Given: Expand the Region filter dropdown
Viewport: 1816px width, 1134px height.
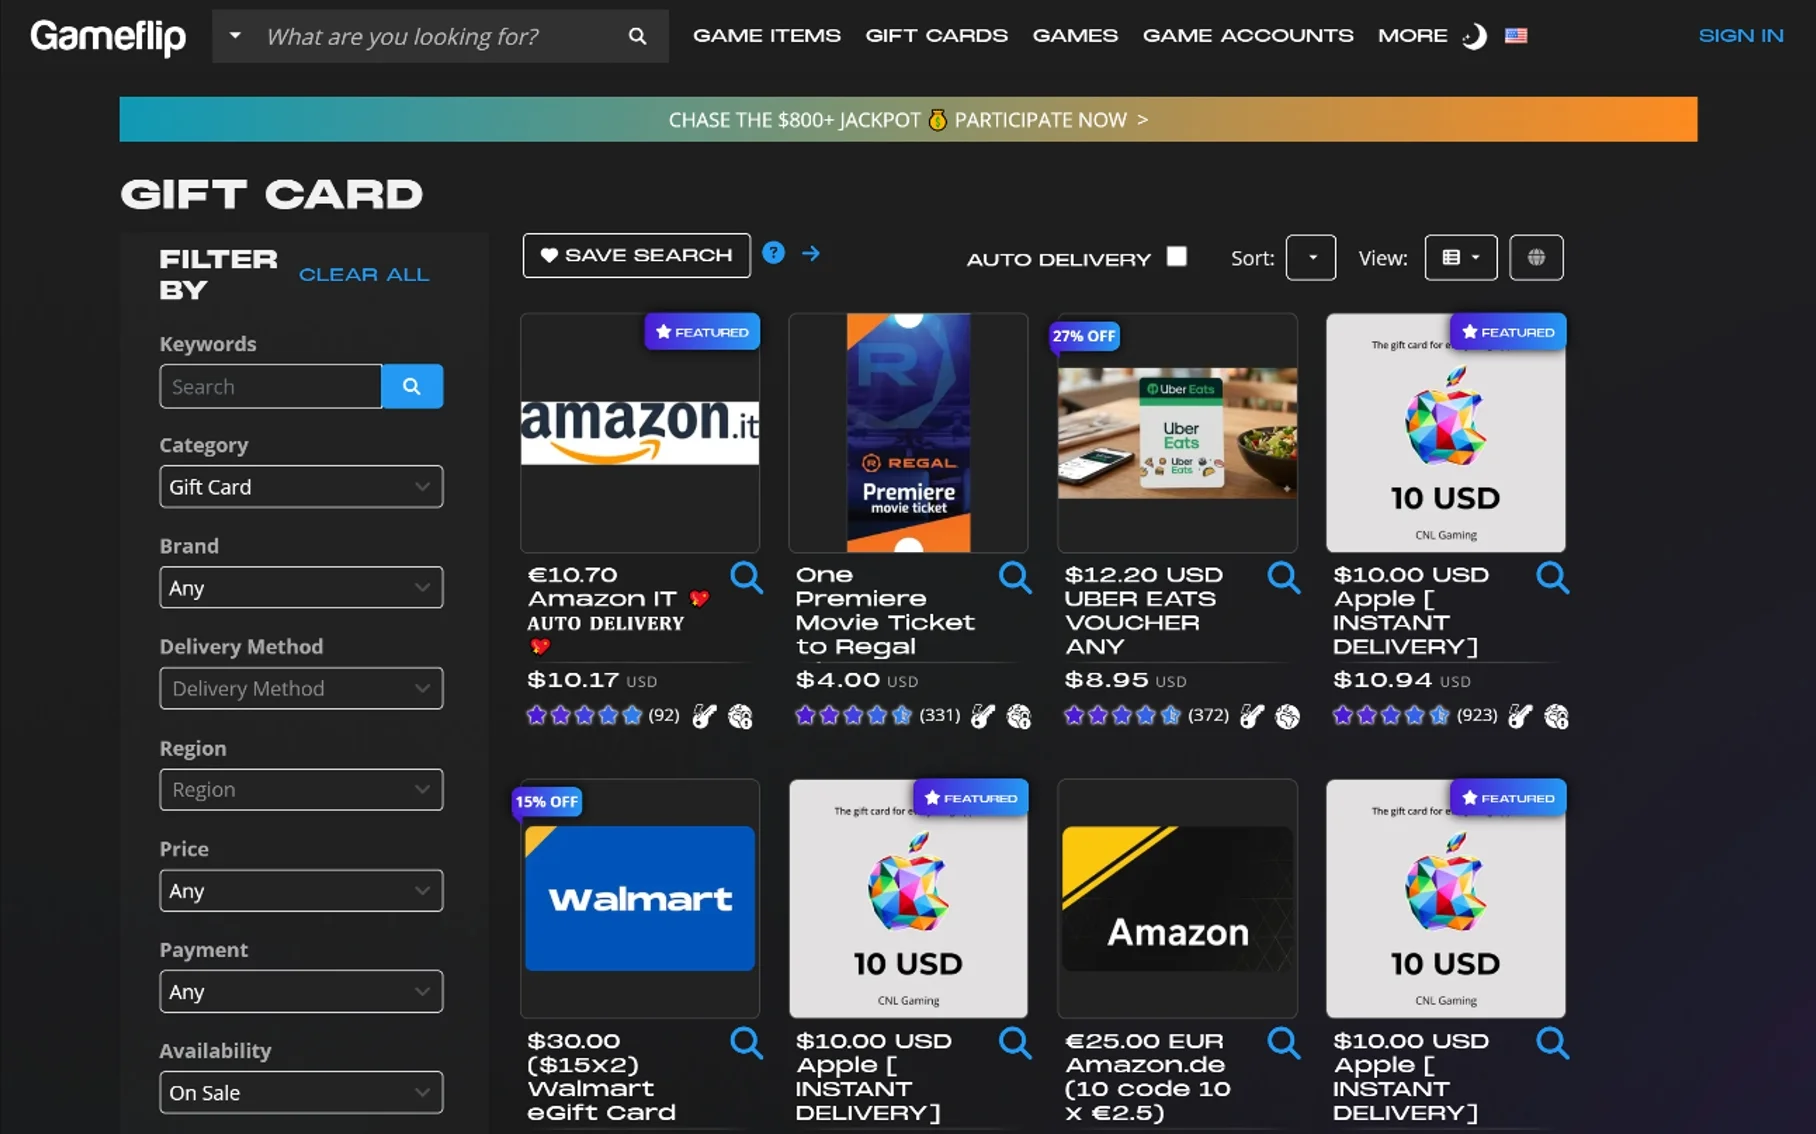Looking at the screenshot, I should [x=301, y=790].
